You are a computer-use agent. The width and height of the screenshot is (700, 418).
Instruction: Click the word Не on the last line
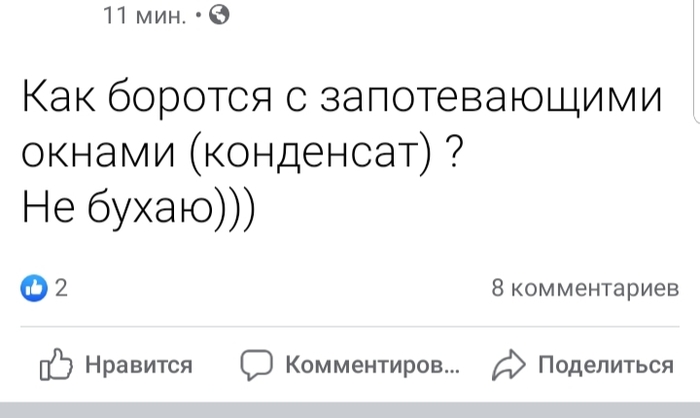coord(52,208)
